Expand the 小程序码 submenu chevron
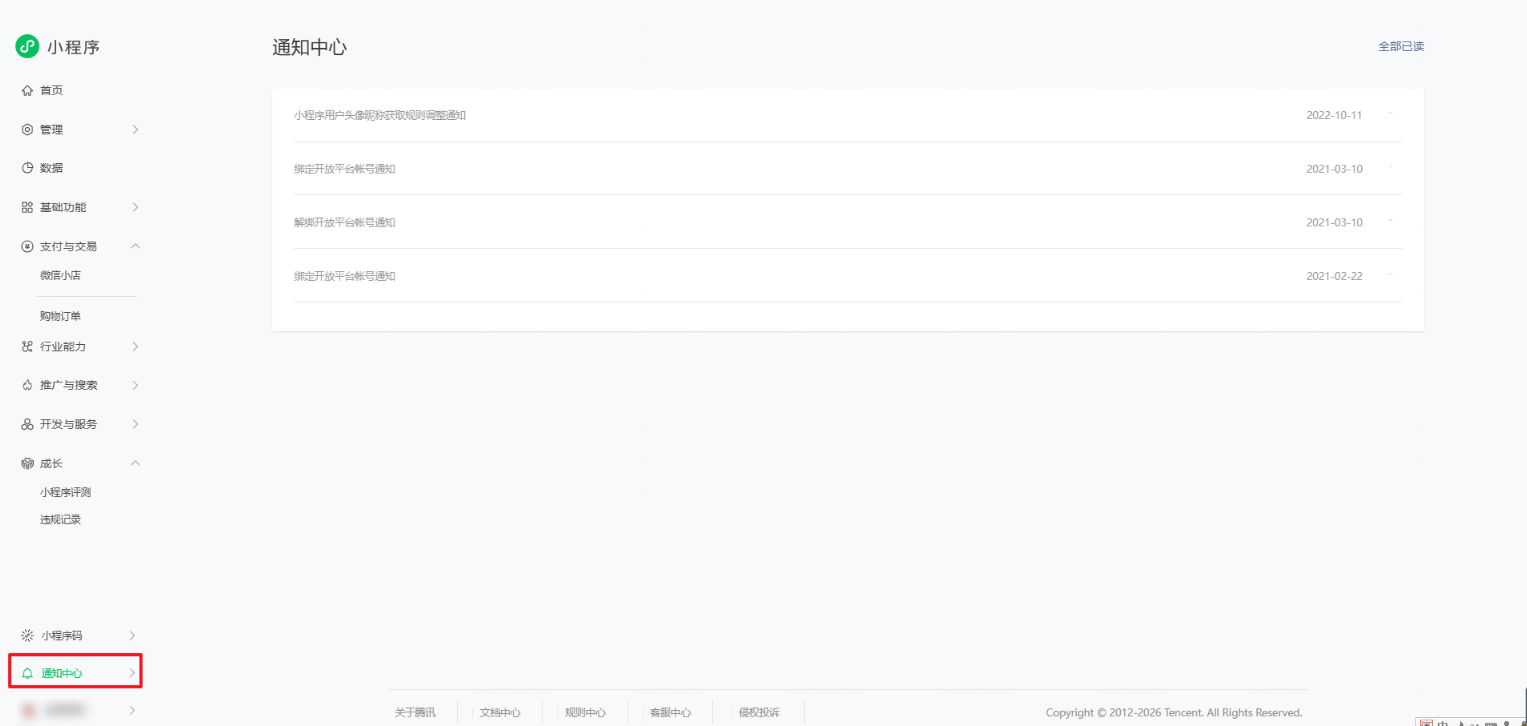Screen dimensions: 1527x726 coord(132,635)
